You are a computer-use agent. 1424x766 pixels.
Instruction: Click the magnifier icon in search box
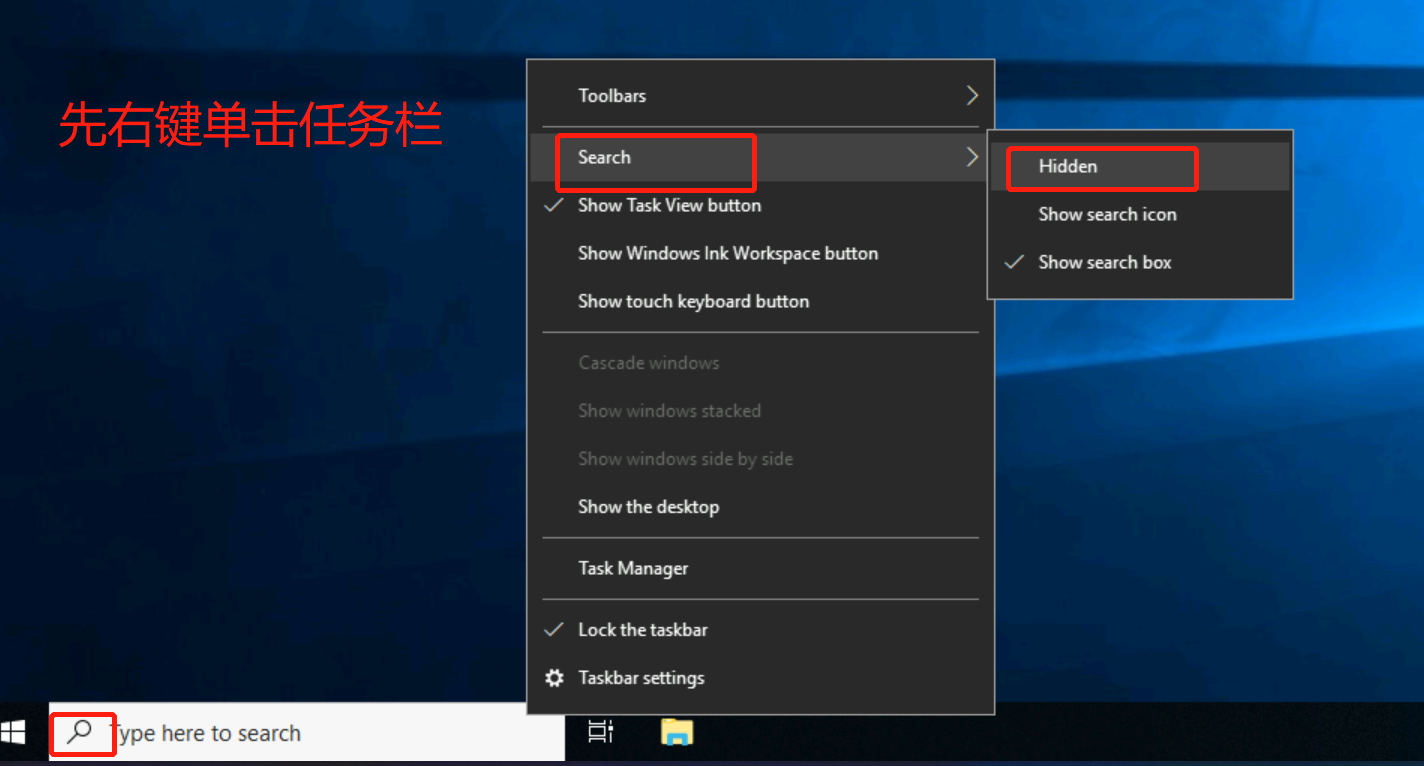[79, 732]
